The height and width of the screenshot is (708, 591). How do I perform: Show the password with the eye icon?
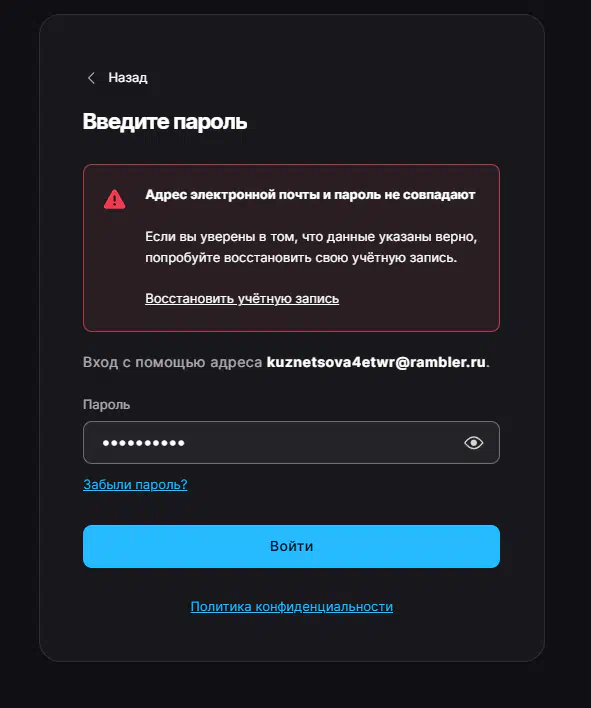tap(473, 443)
